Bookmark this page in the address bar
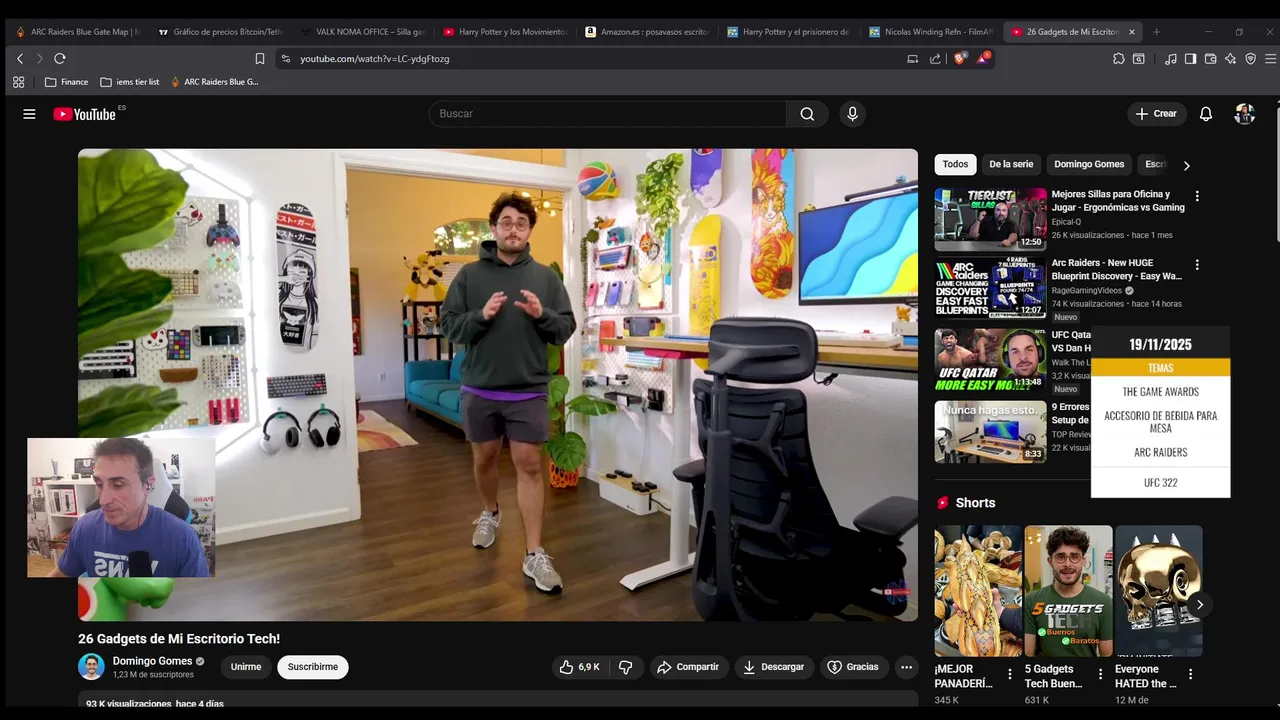Screen dimensions: 1280x720 [260, 59]
